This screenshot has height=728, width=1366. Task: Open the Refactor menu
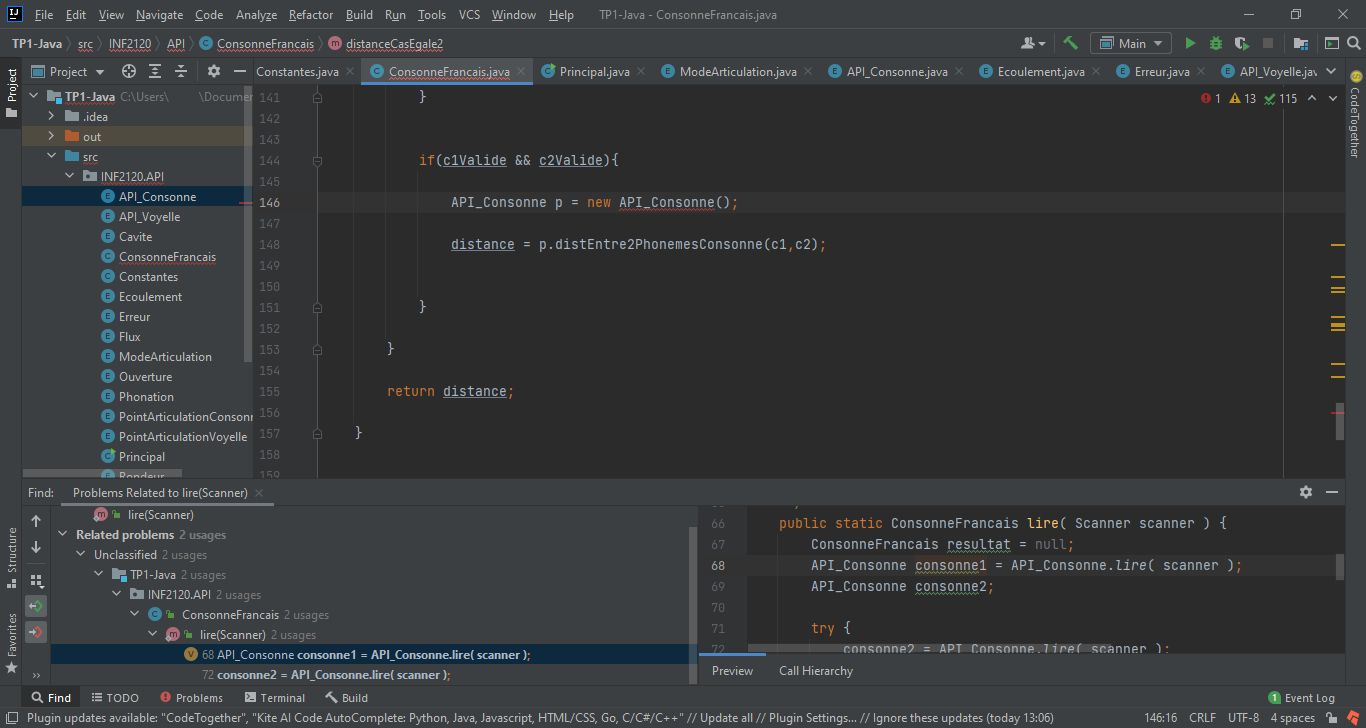tap(310, 15)
